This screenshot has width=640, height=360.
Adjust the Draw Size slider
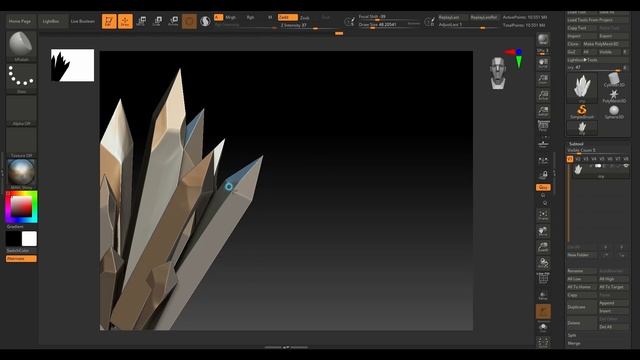(389, 25)
